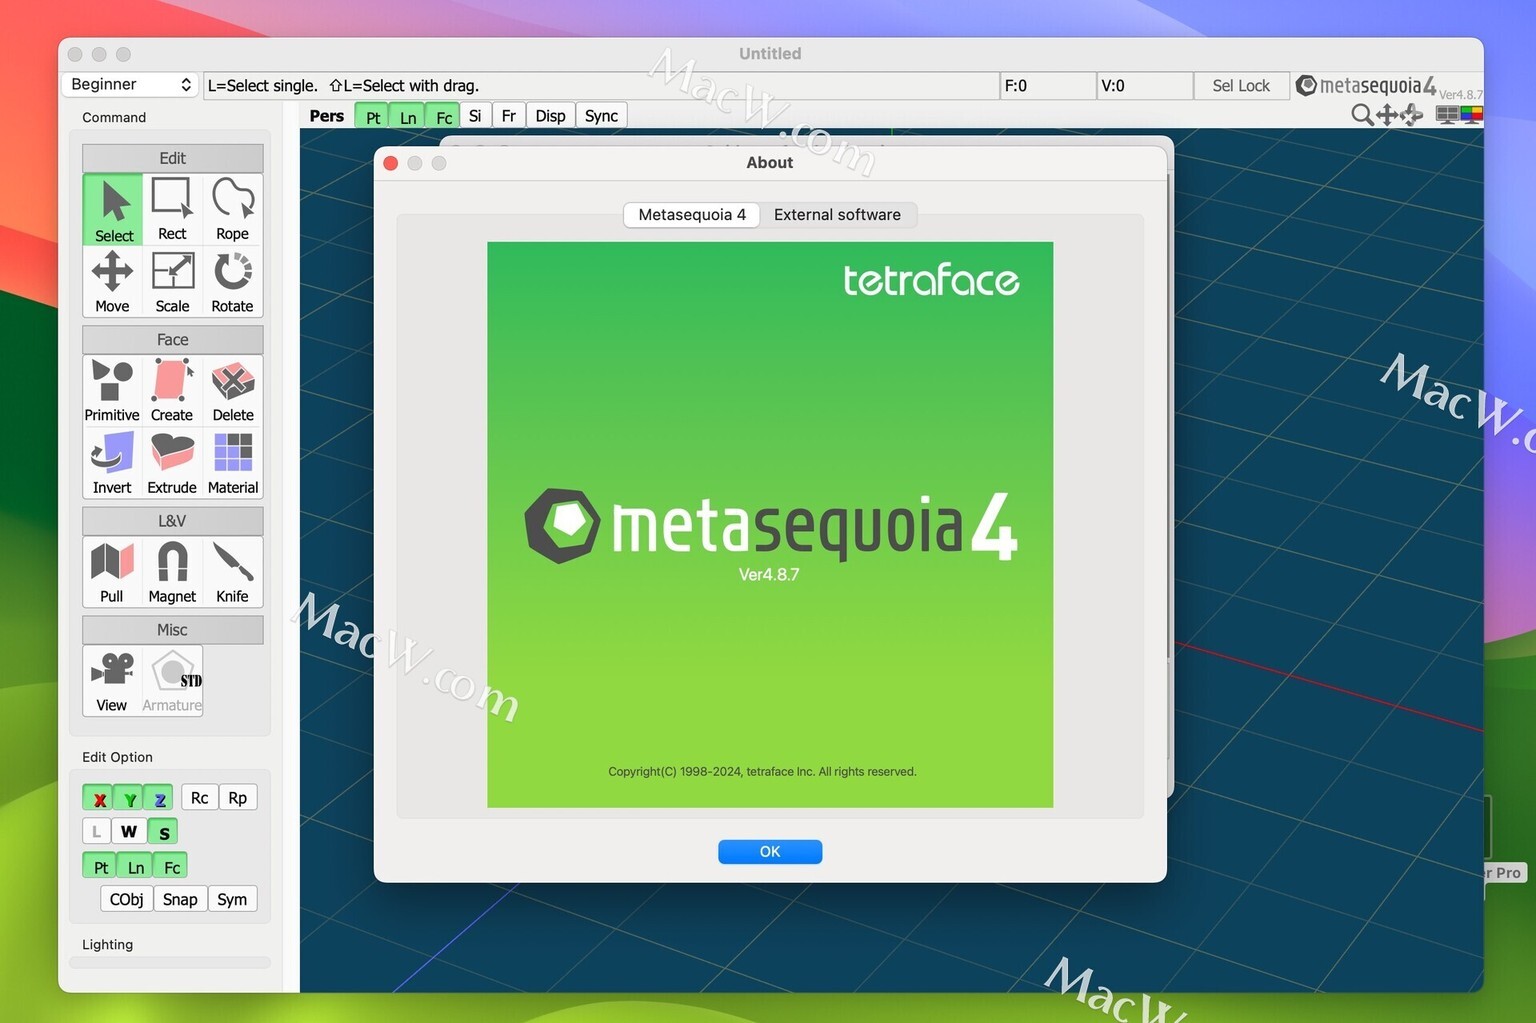This screenshot has height=1023, width=1536.
Task: Toggle the Rp edit option
Action: pyautogui.click(x=237, y=797)
